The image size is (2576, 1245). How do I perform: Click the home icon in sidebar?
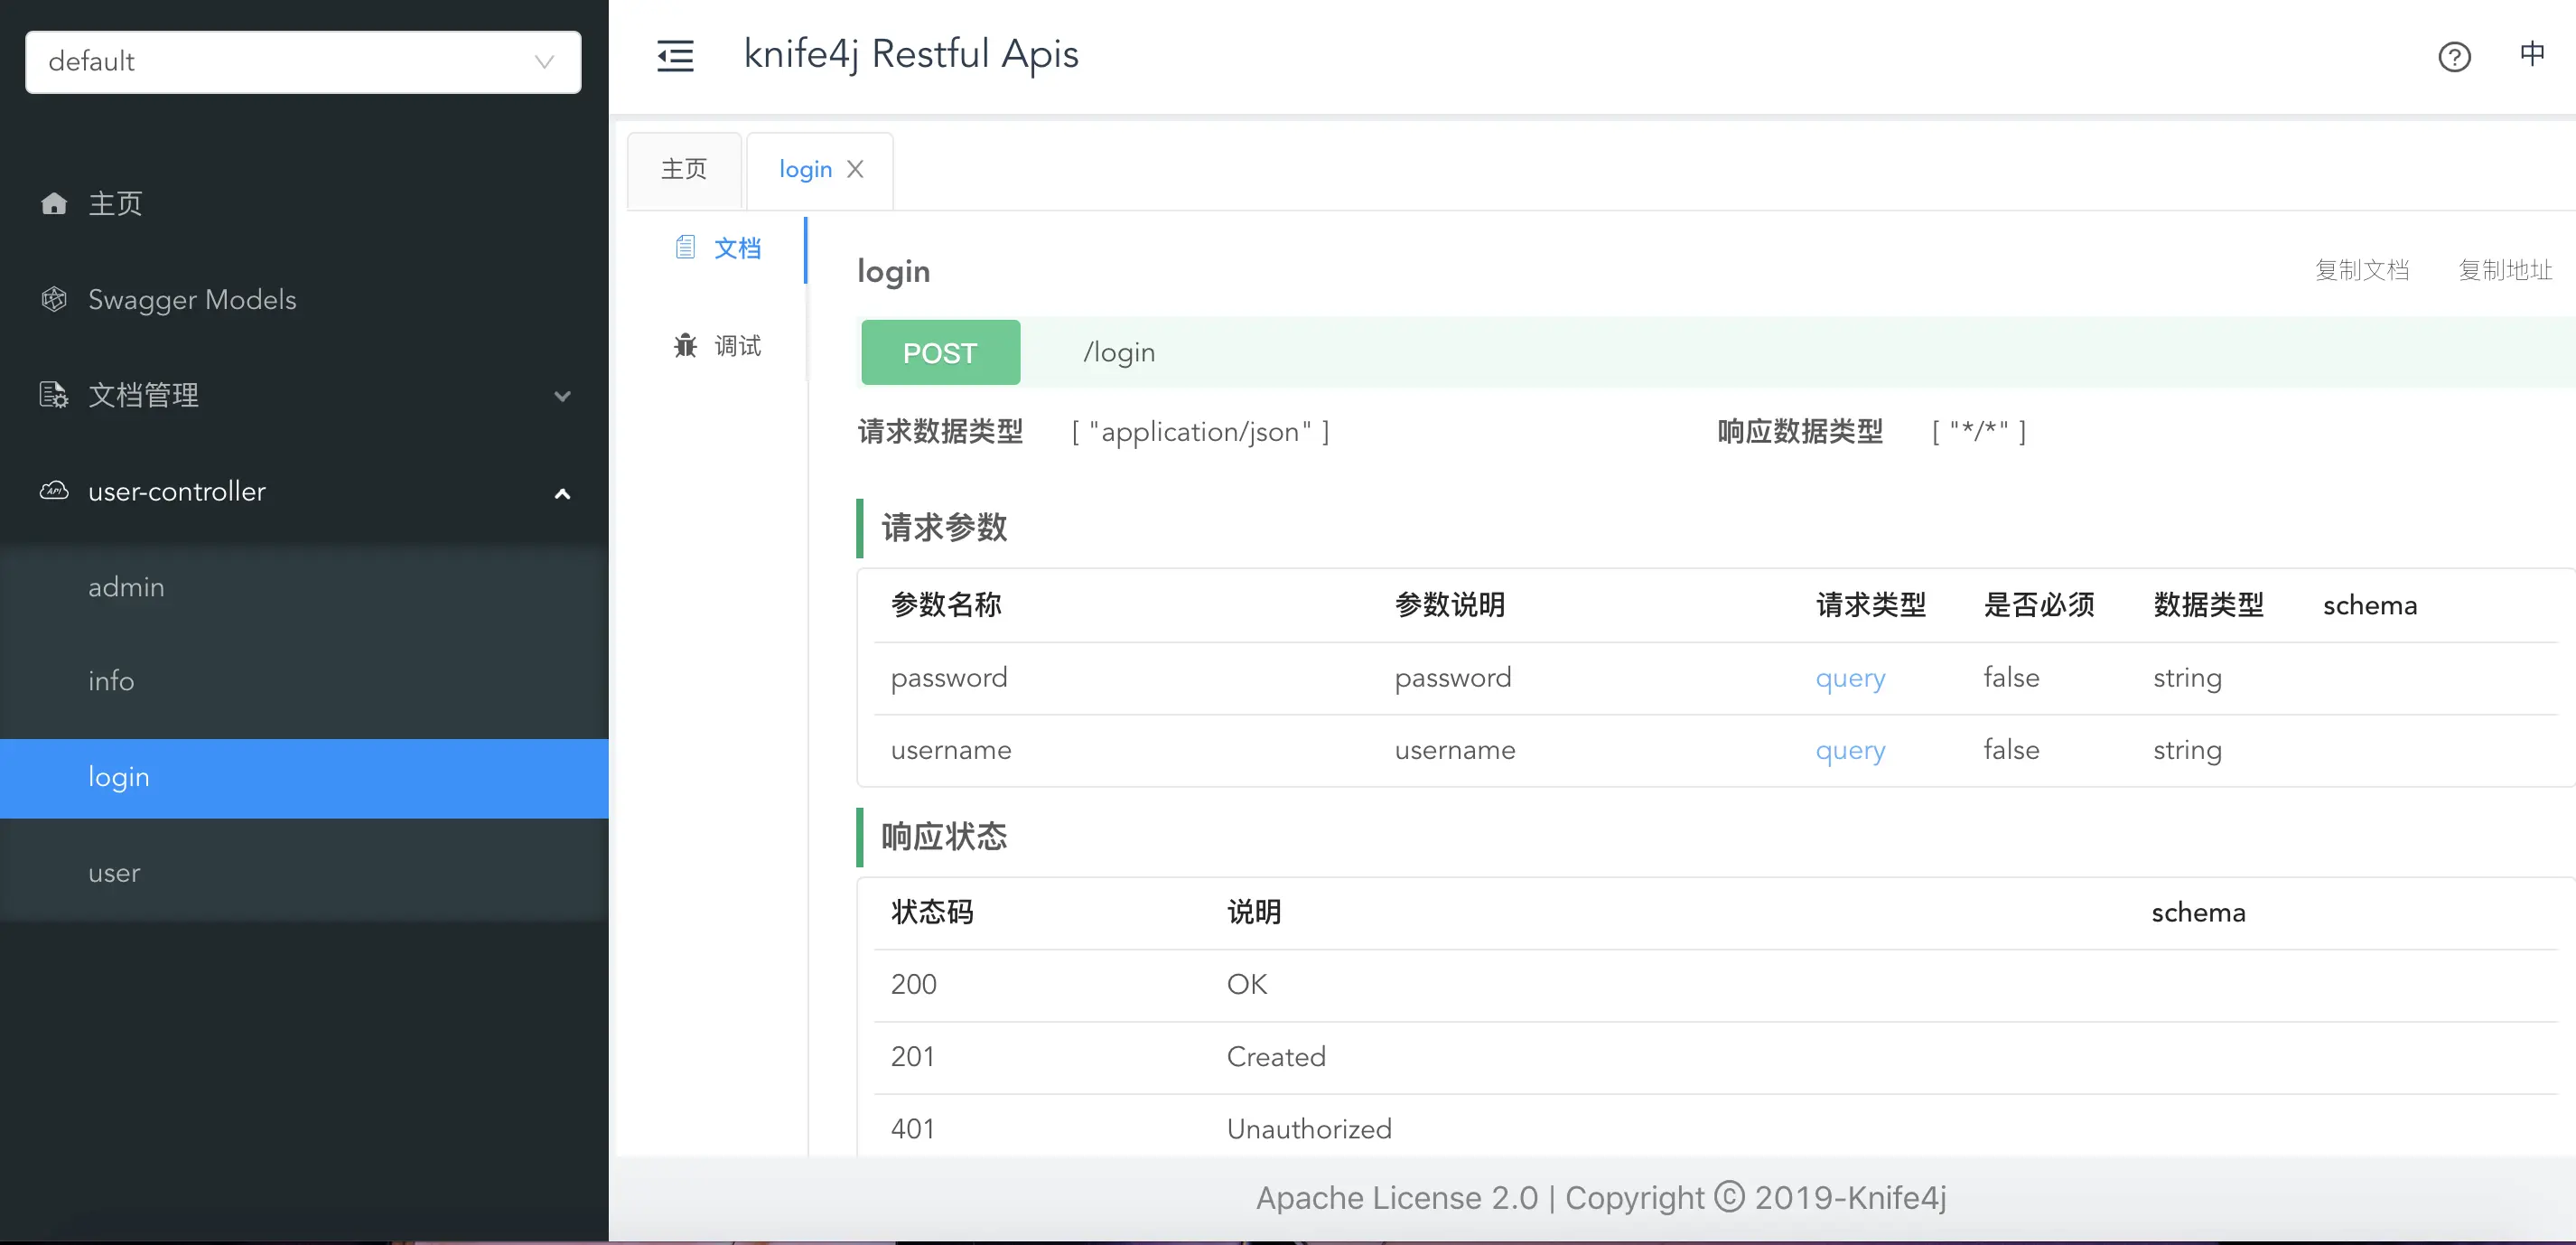pyautogui.click(x=54, y=204)
